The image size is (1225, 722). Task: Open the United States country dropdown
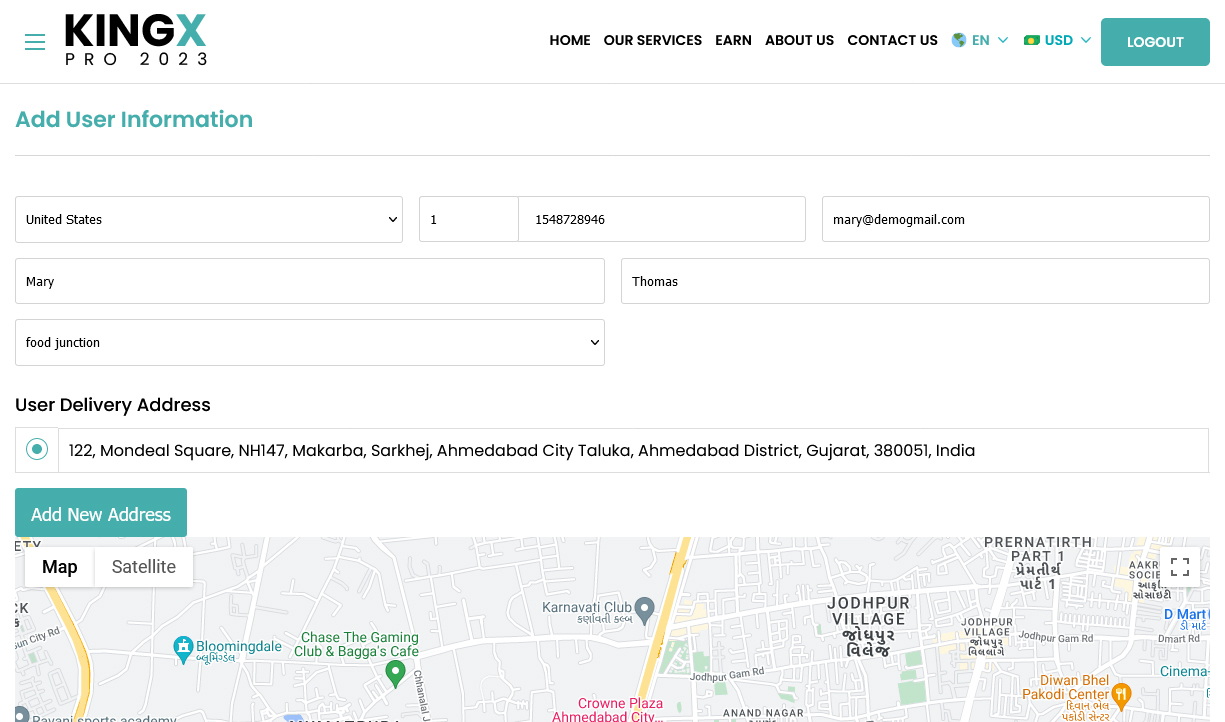click(x=209, y=220)
